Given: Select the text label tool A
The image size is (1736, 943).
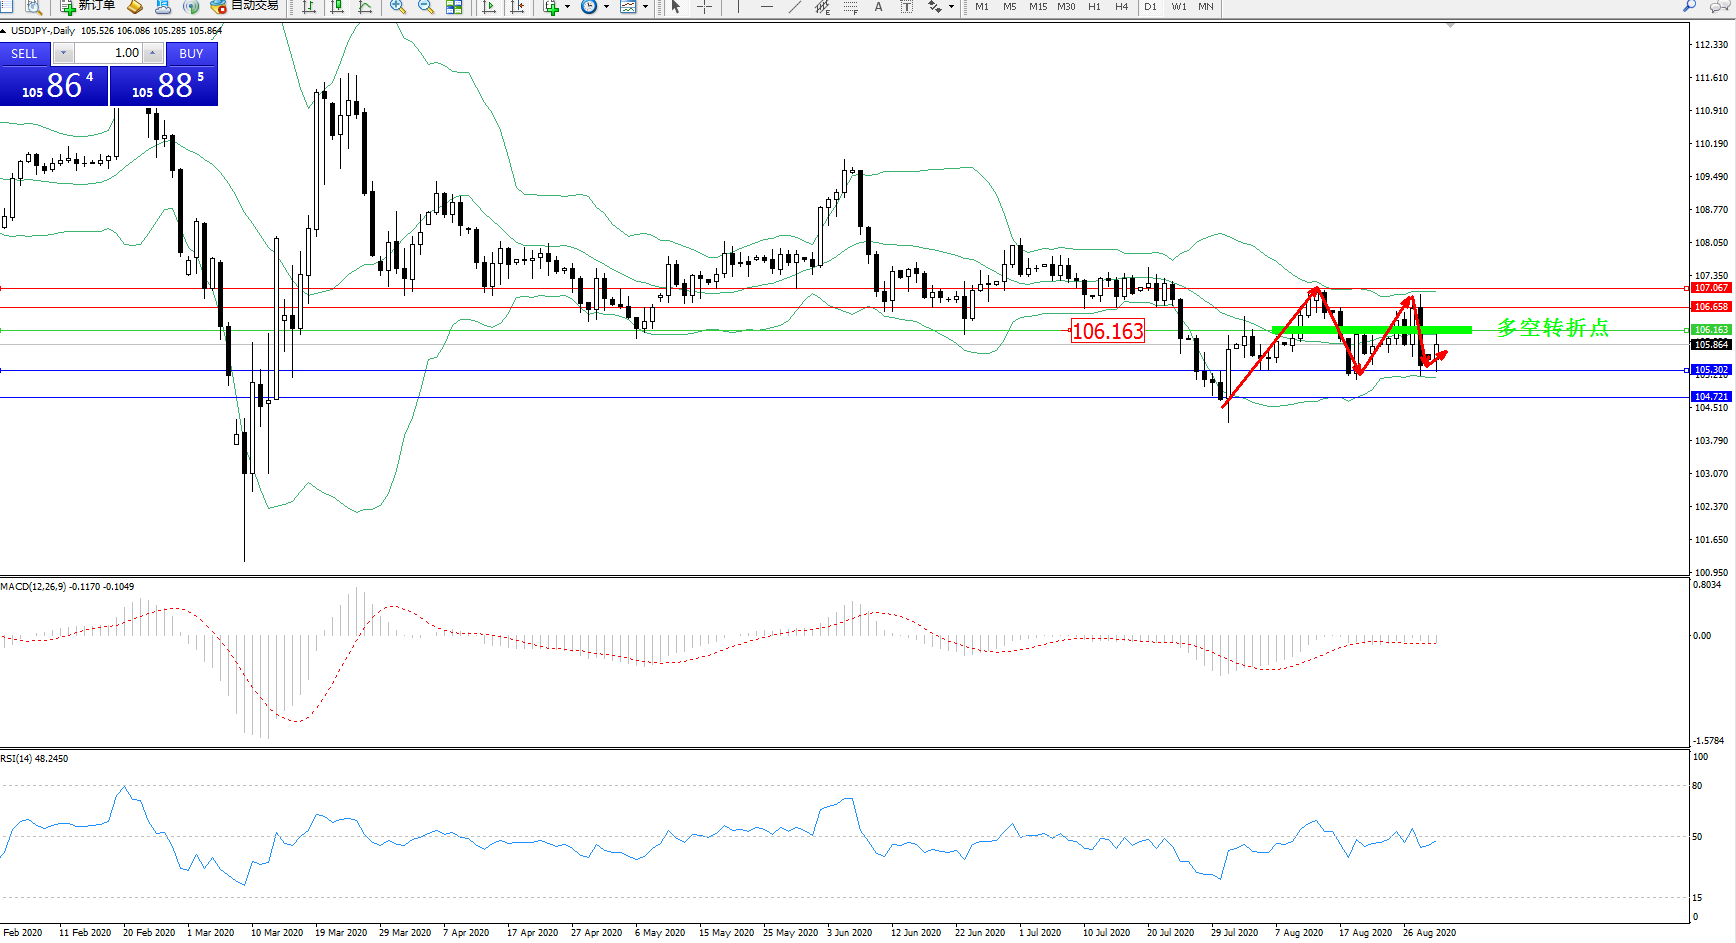Looking at the screenshot, I should coord(878,7).
